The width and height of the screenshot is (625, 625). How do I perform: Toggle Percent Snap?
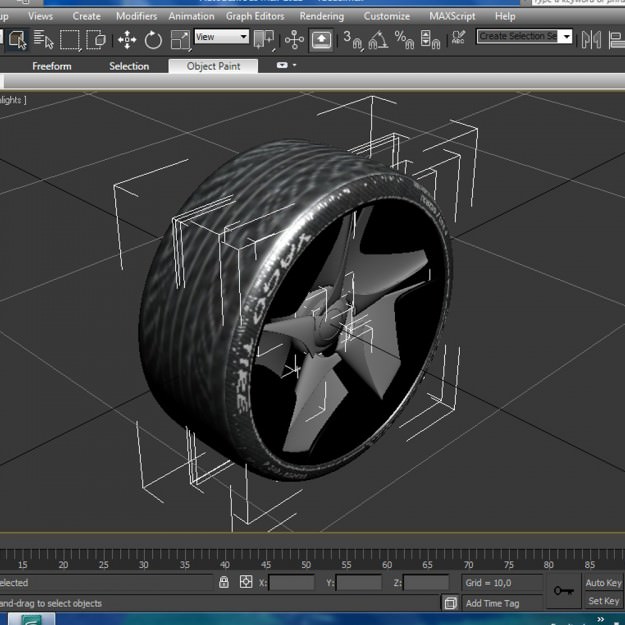pyautogui.click(x=404, y=40)
